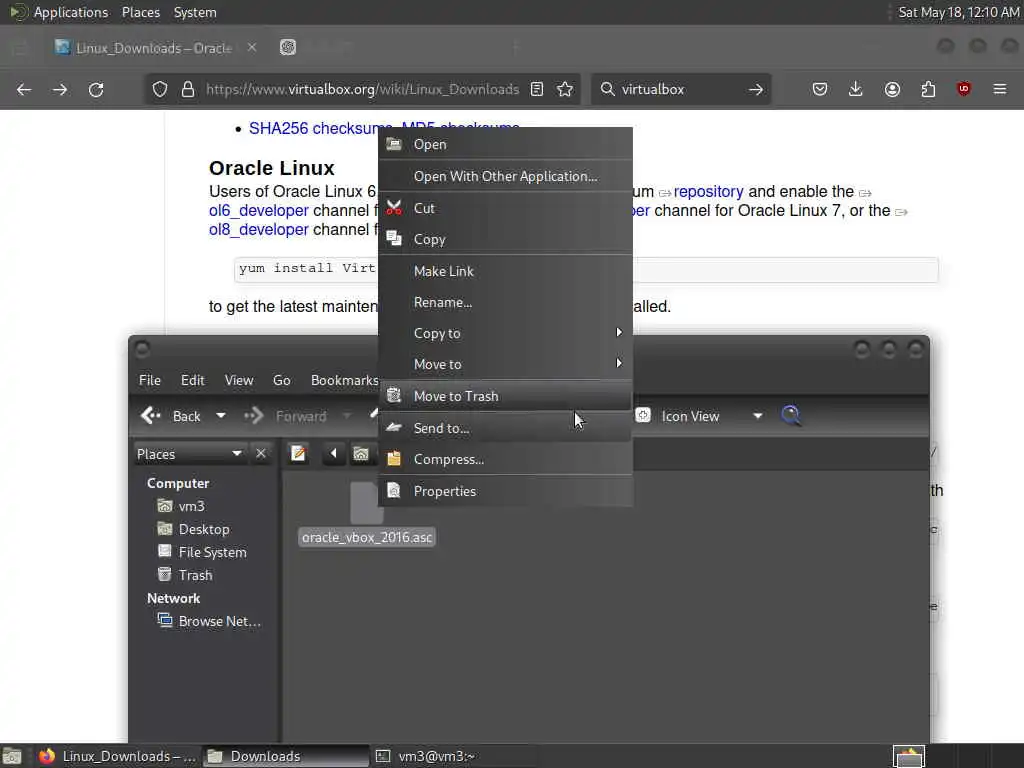Open the Firefox hamburger menu
This screenshot has width=1024, height=768.
pos(1000,89)
